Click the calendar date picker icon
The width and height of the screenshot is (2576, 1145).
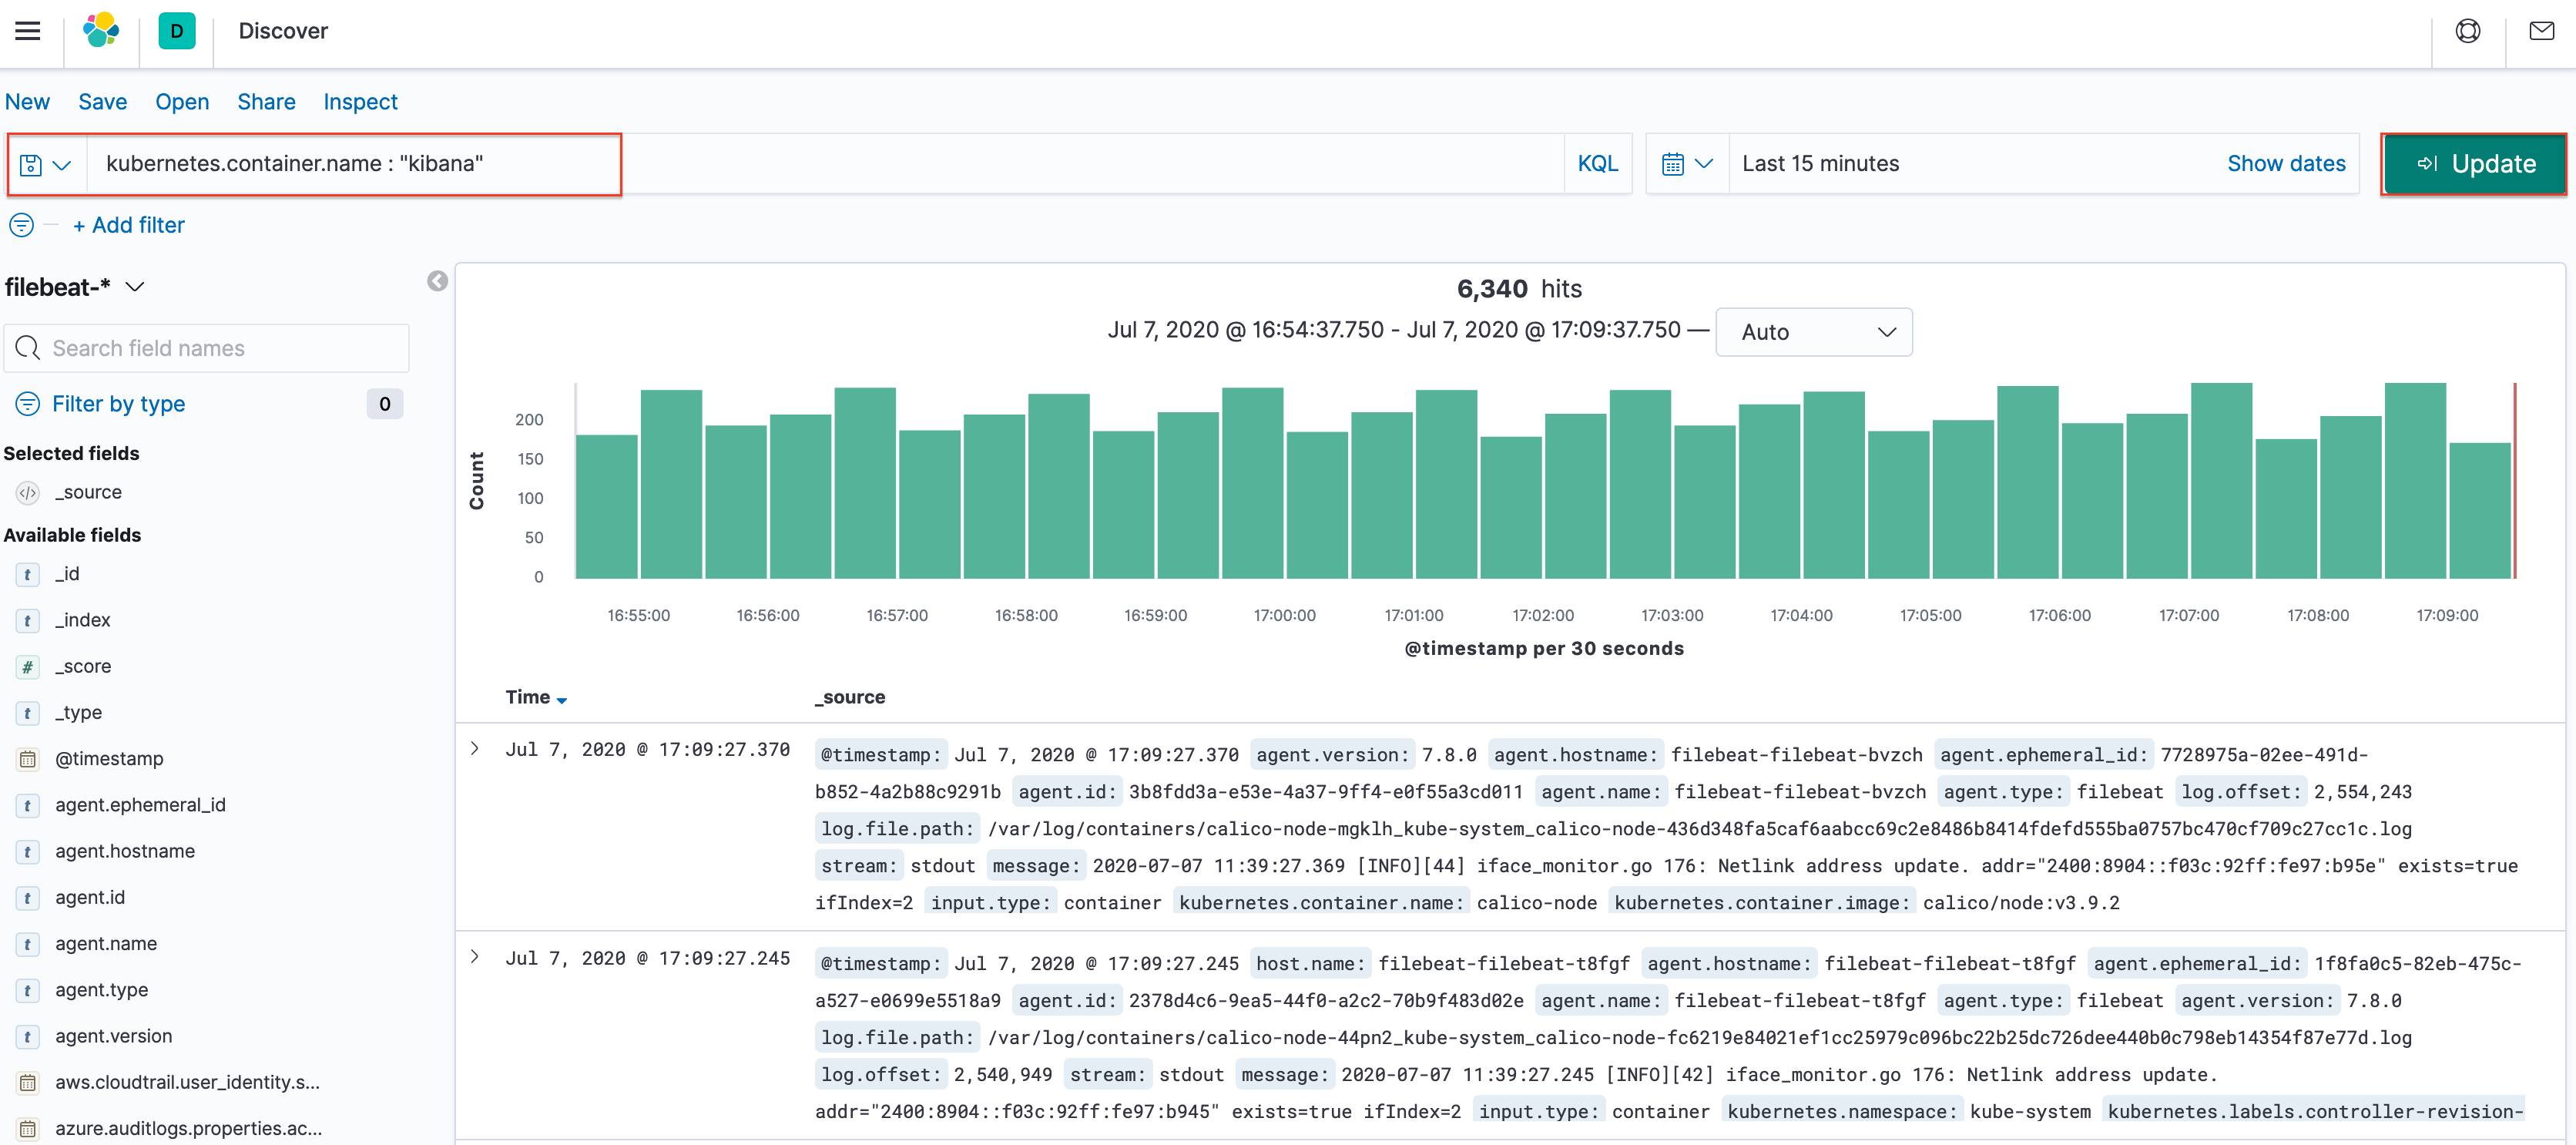click(x=1675, y=163)
